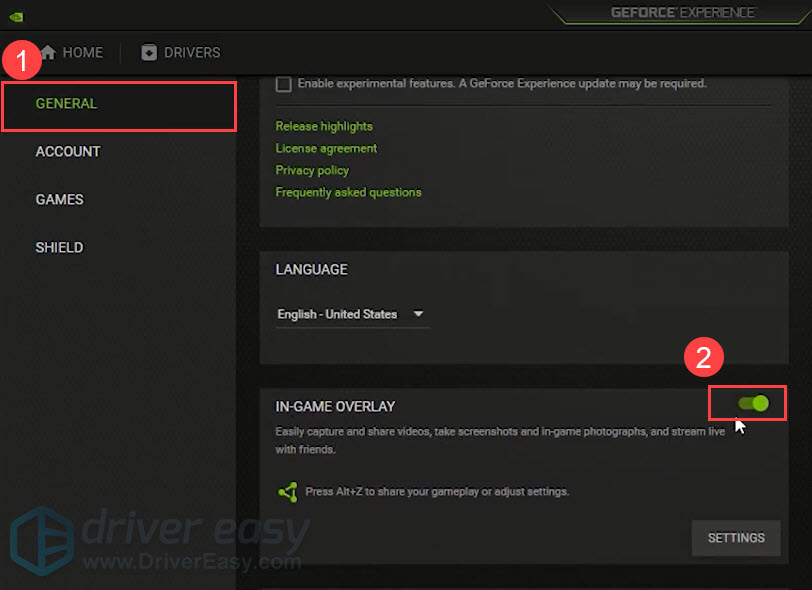The width and height of the screenshot is (812, 590).
Task: Expand the language dropdown arrow
Action: [x=418, y=314]
